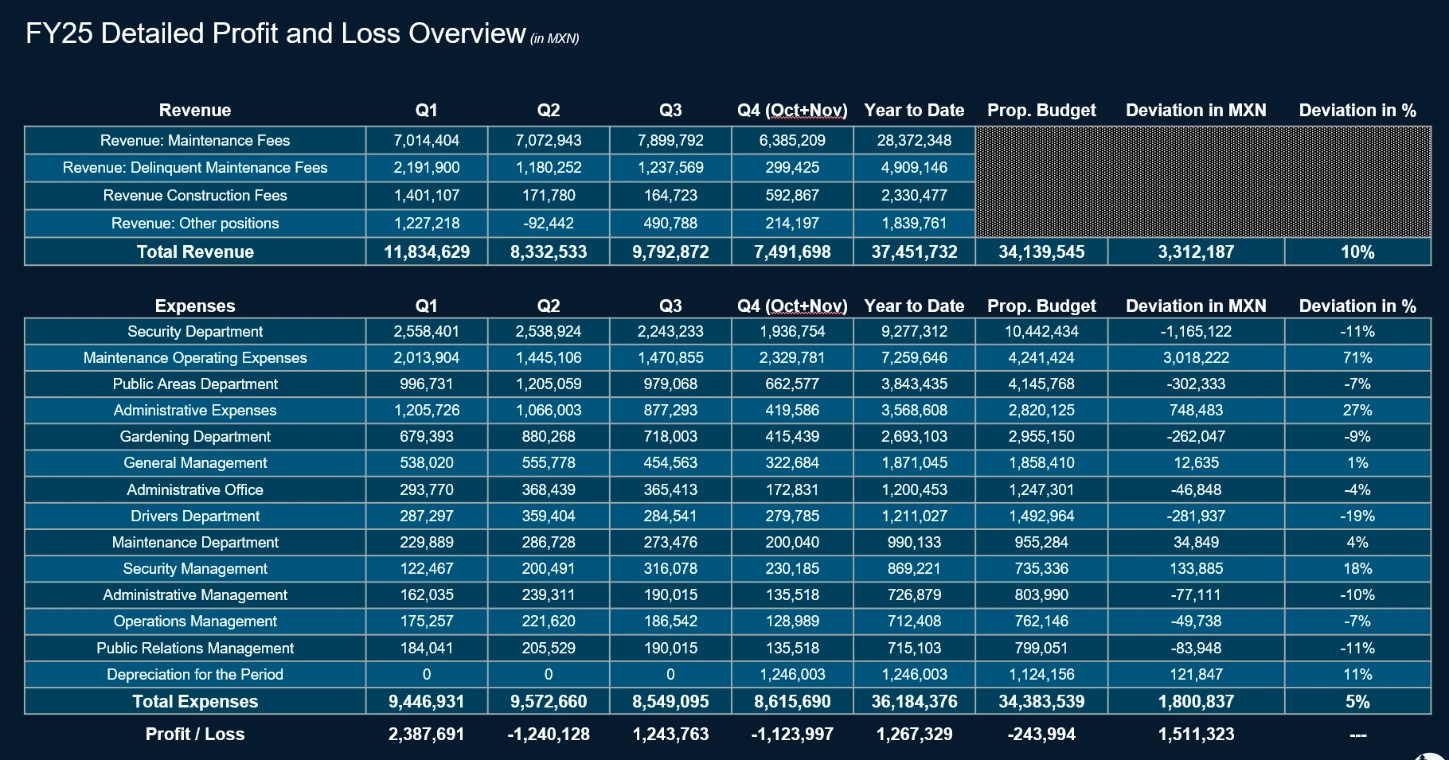Click the Prop. Budget header in Expenses table
The image size is (1449, 760).
pyautogui.click(x=1041, y=306)
